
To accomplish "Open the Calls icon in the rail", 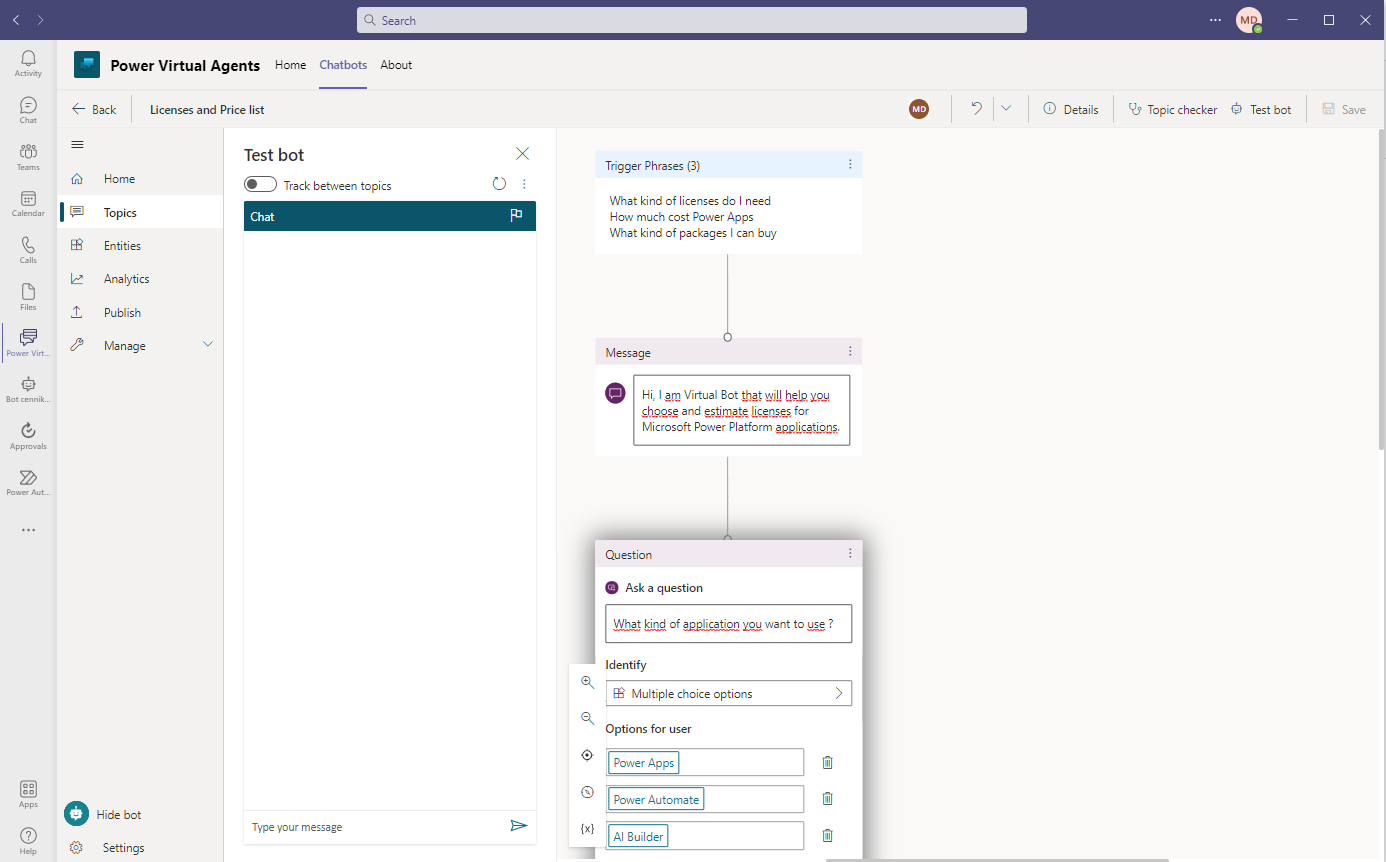I will pyautogui.click(x=28, y=250).
